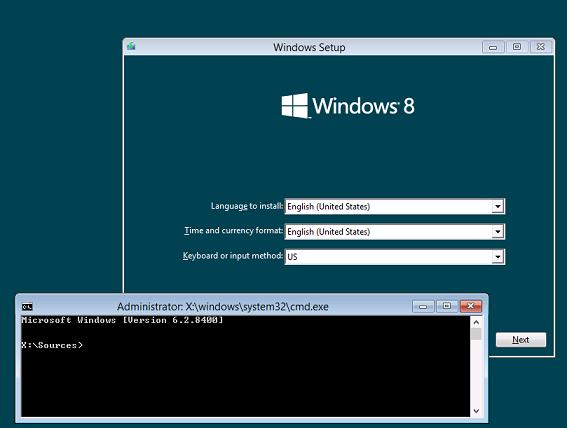
Task: Open the Time and currency format dropdown
Action: coord(498,231)
